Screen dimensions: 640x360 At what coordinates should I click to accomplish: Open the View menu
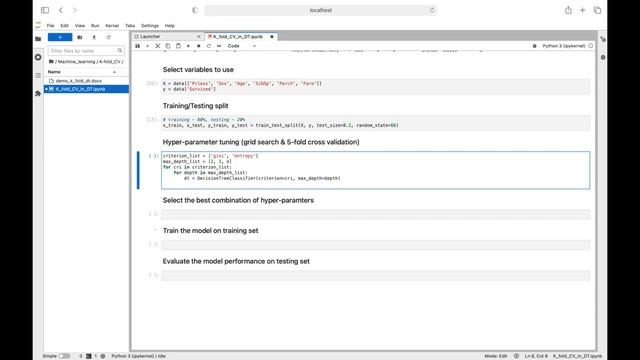(x=80, y=26)
